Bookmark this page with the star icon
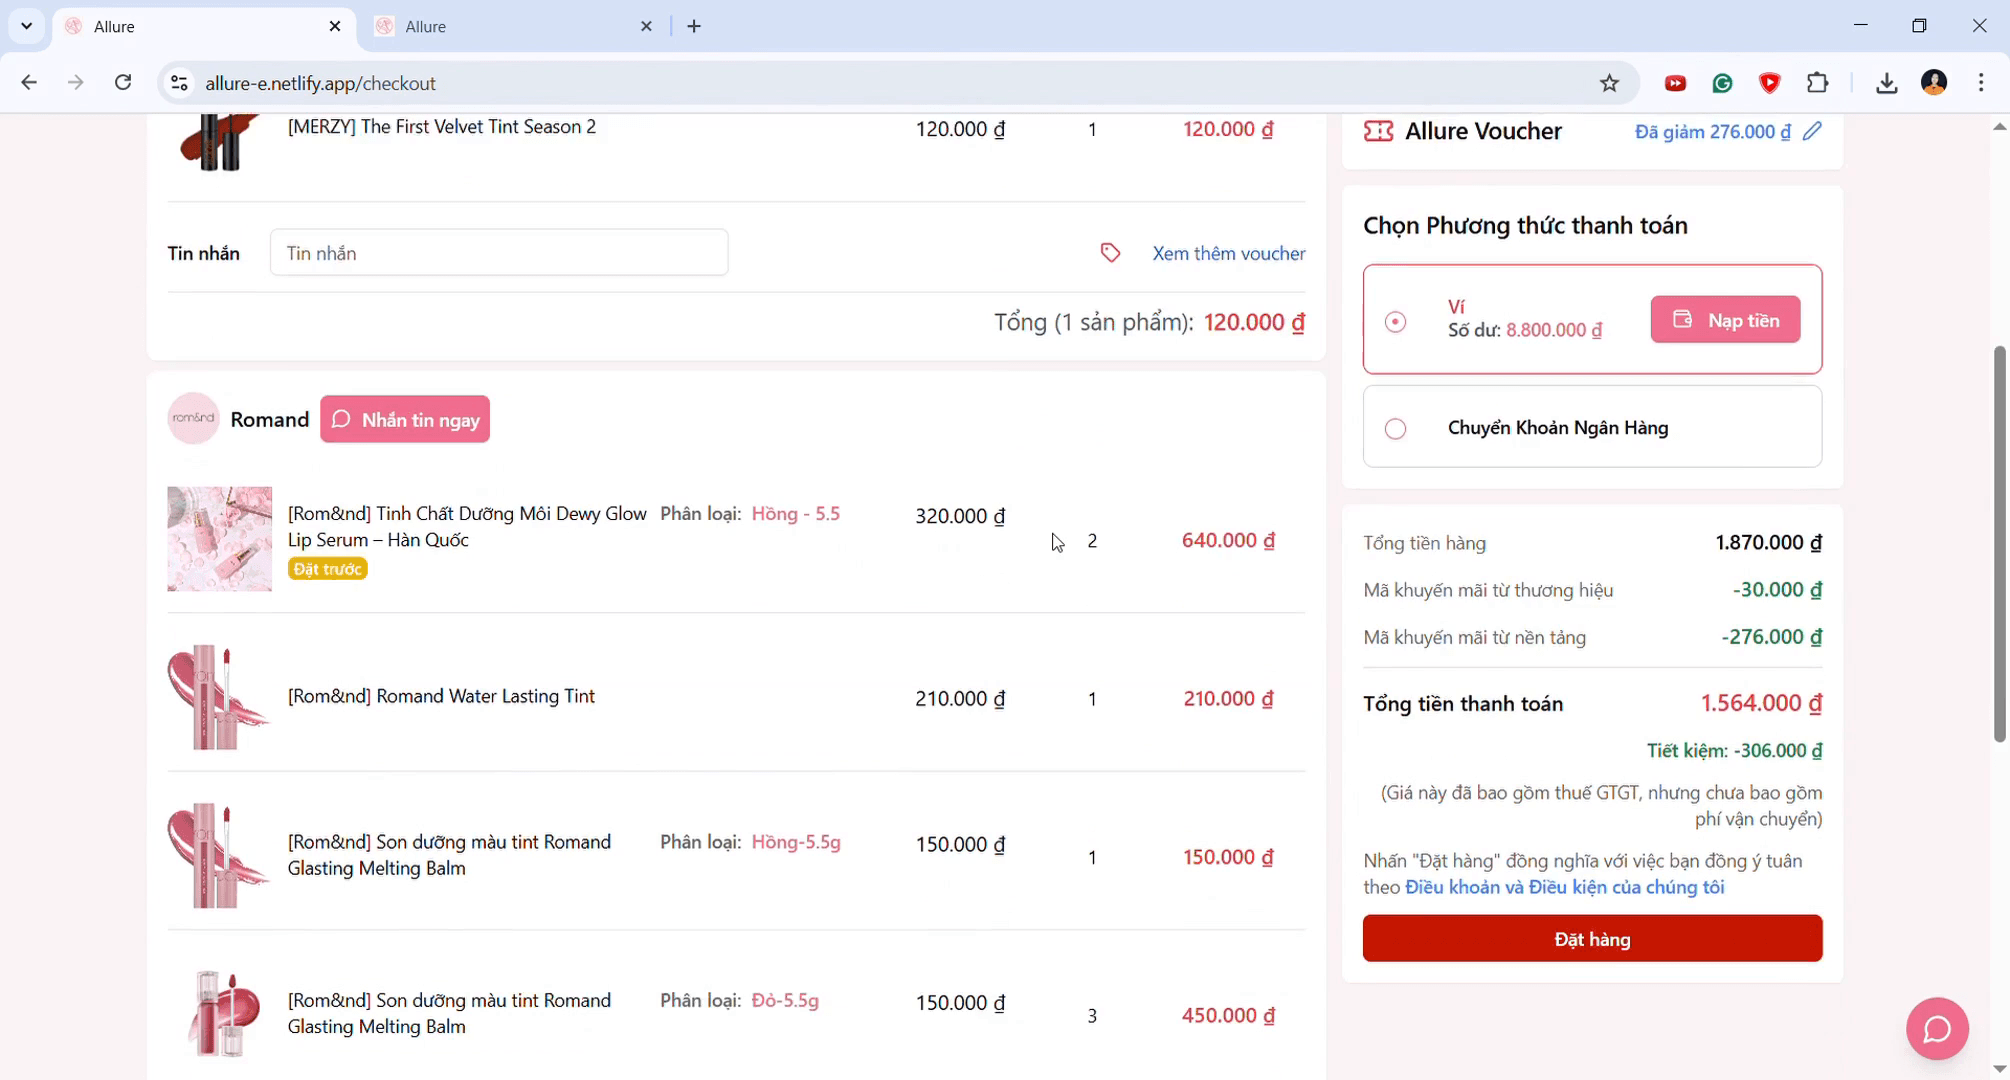The height and width of the screenshot is (1080, 2010). coord(1609,83)
